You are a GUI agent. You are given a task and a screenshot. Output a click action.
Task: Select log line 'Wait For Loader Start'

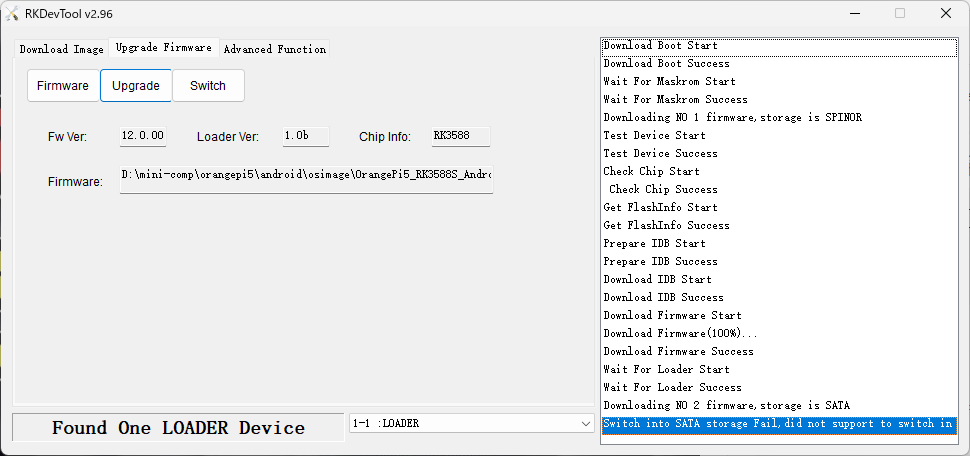779,369
